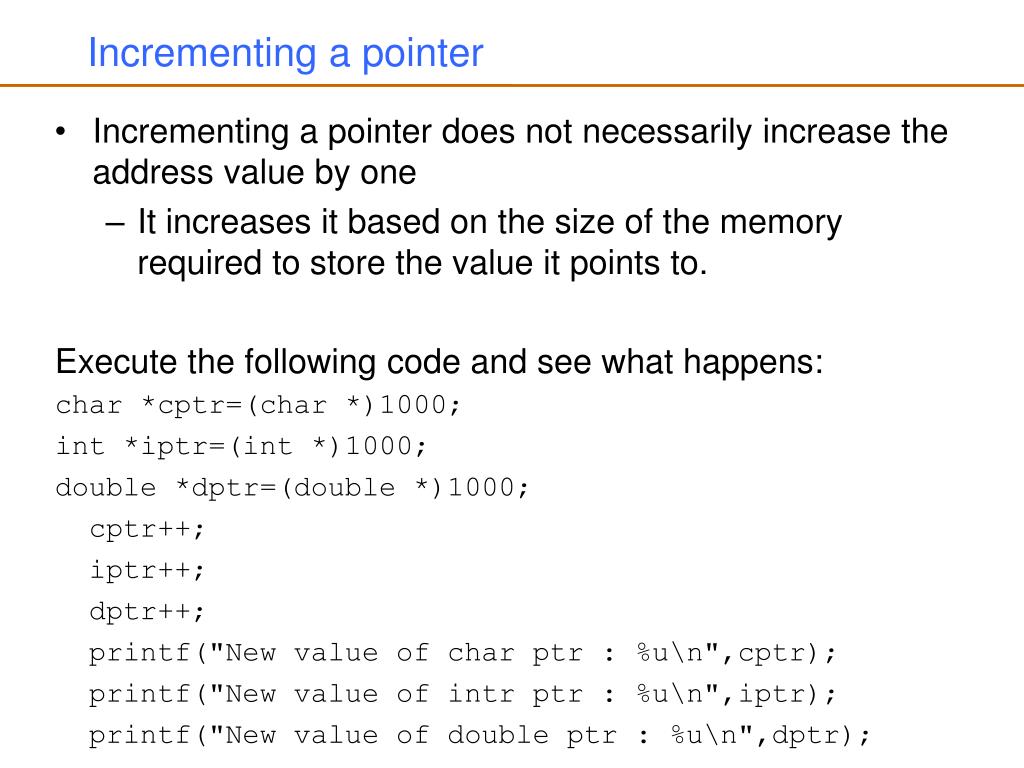
Task: Click the 'iptr++;' statement
Action: click(148, 570)
